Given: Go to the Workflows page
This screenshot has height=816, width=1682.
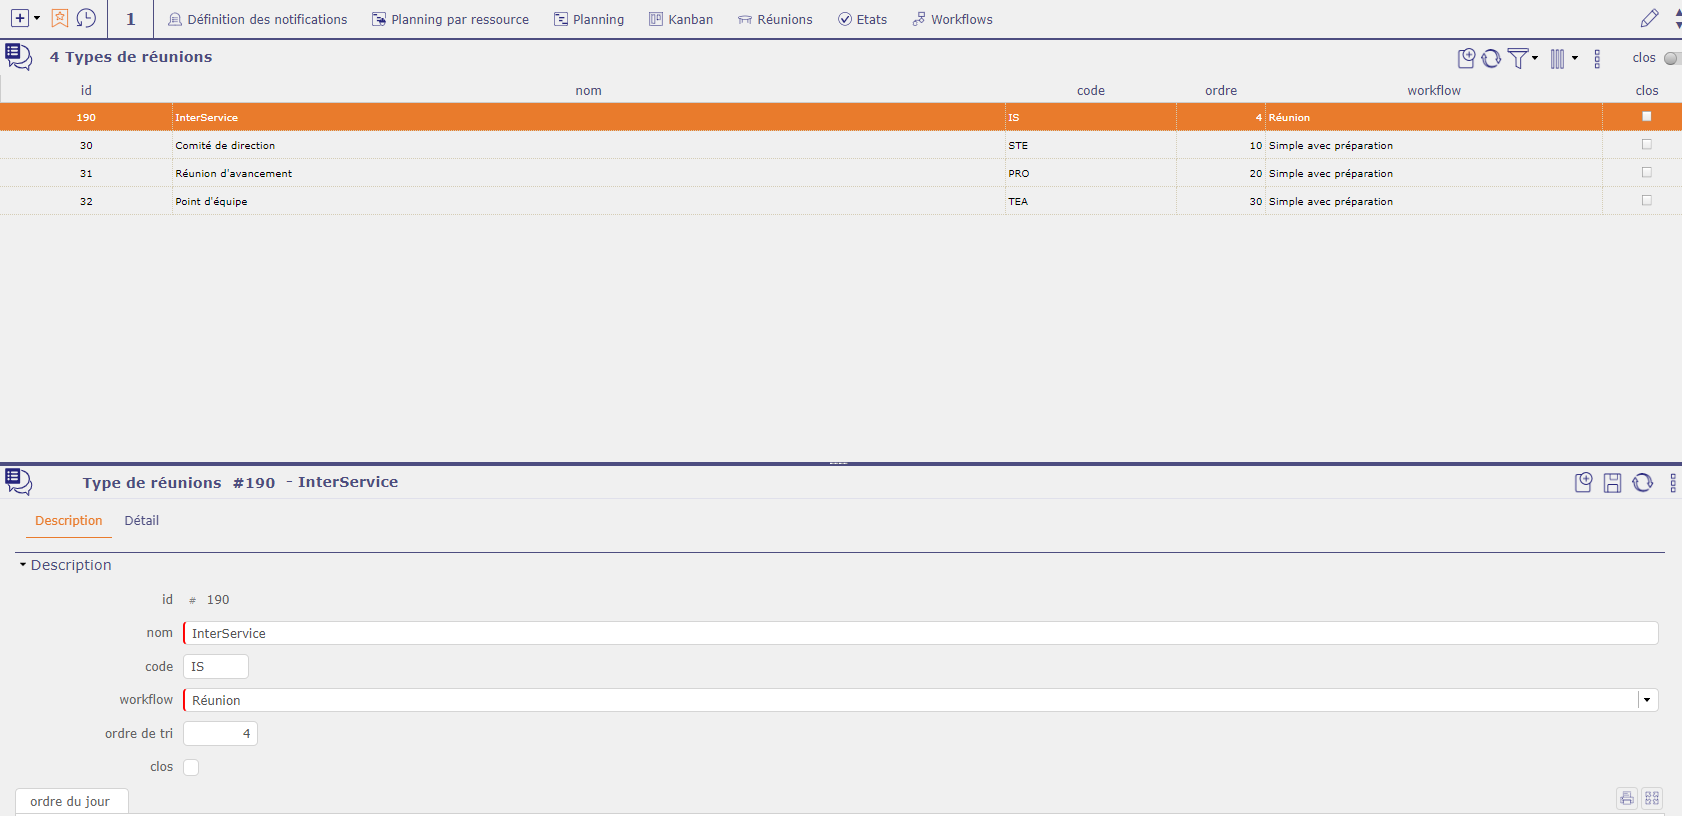Looking at the screenshot, I should pyautogui.click(x=952, y=19).
